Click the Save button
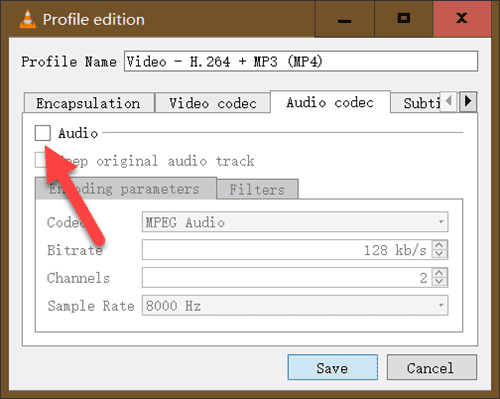This screenshot has height=399, width=500. coord(333,367)
